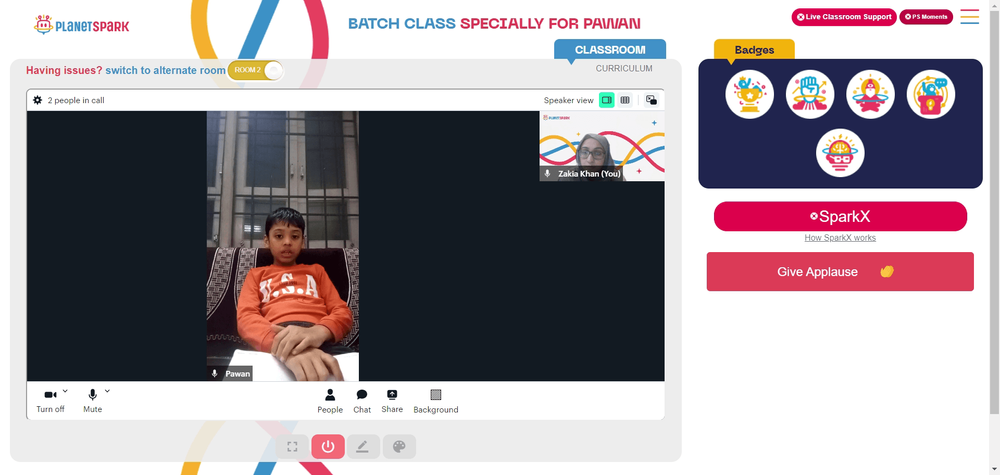Click '2 people in call' text
The width and height of the screenshot is (1000, 475).
[76, 101]
